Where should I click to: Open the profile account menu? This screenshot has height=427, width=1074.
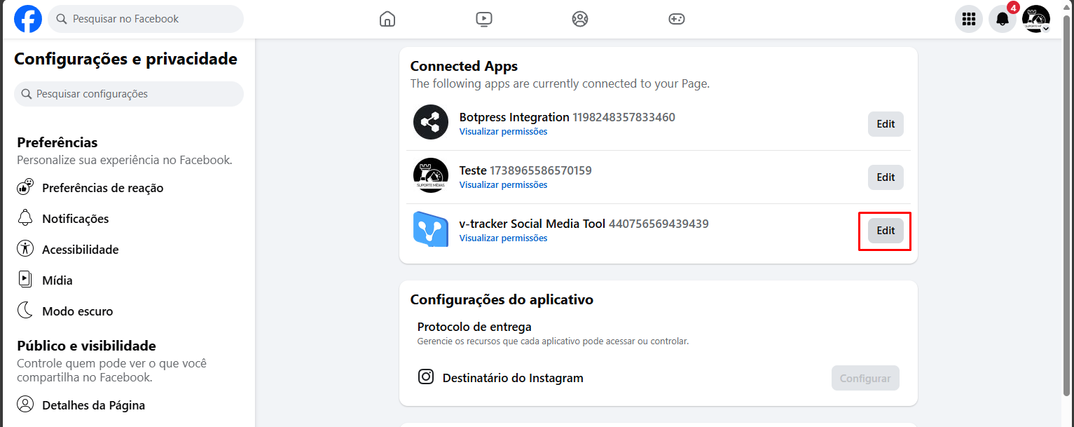click(1036, 19)
